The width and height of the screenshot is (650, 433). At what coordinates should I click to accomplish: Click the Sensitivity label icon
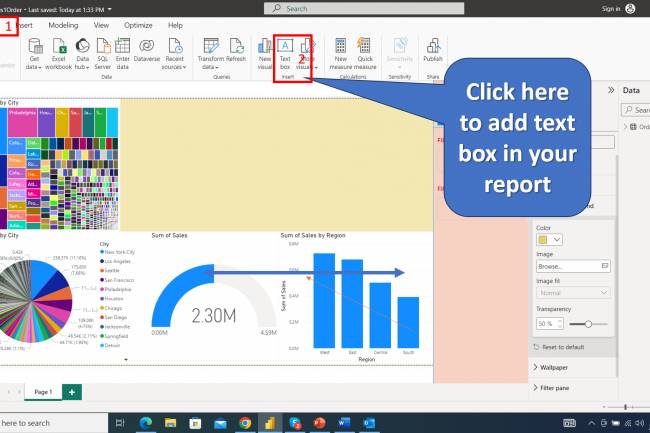click(x=400, y=46)
